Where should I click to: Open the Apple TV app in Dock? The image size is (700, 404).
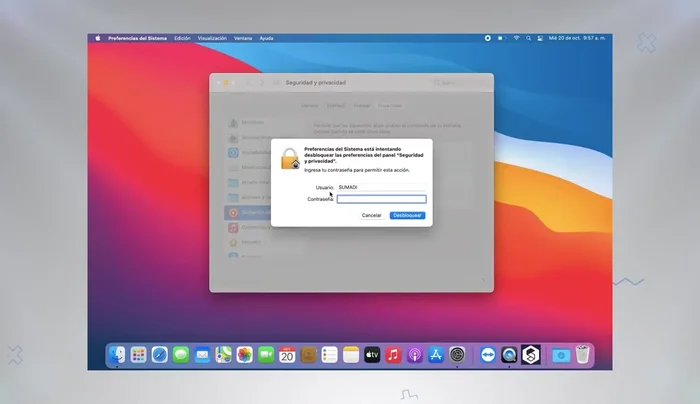[372, 354]
